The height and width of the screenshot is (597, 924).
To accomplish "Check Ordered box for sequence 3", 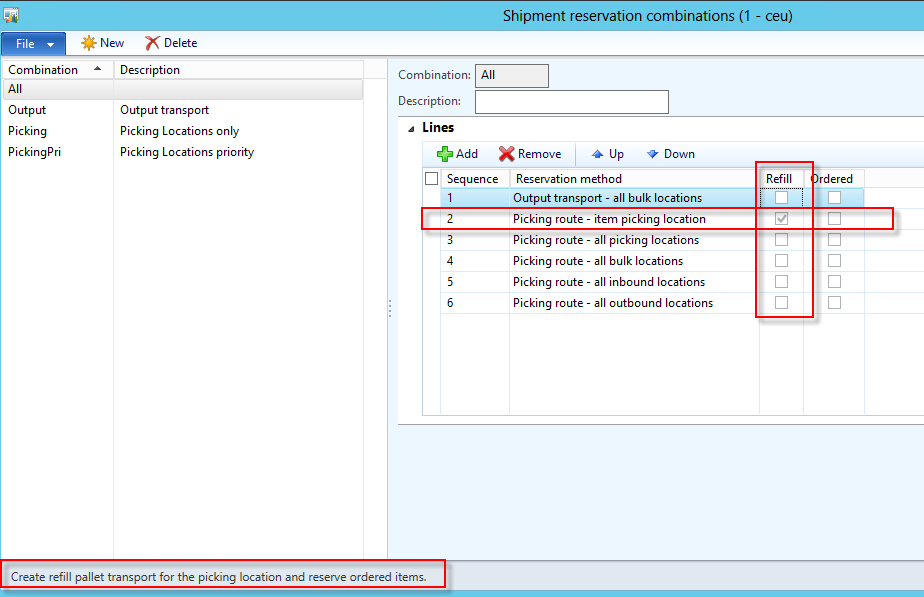I will tap(834, 240).
